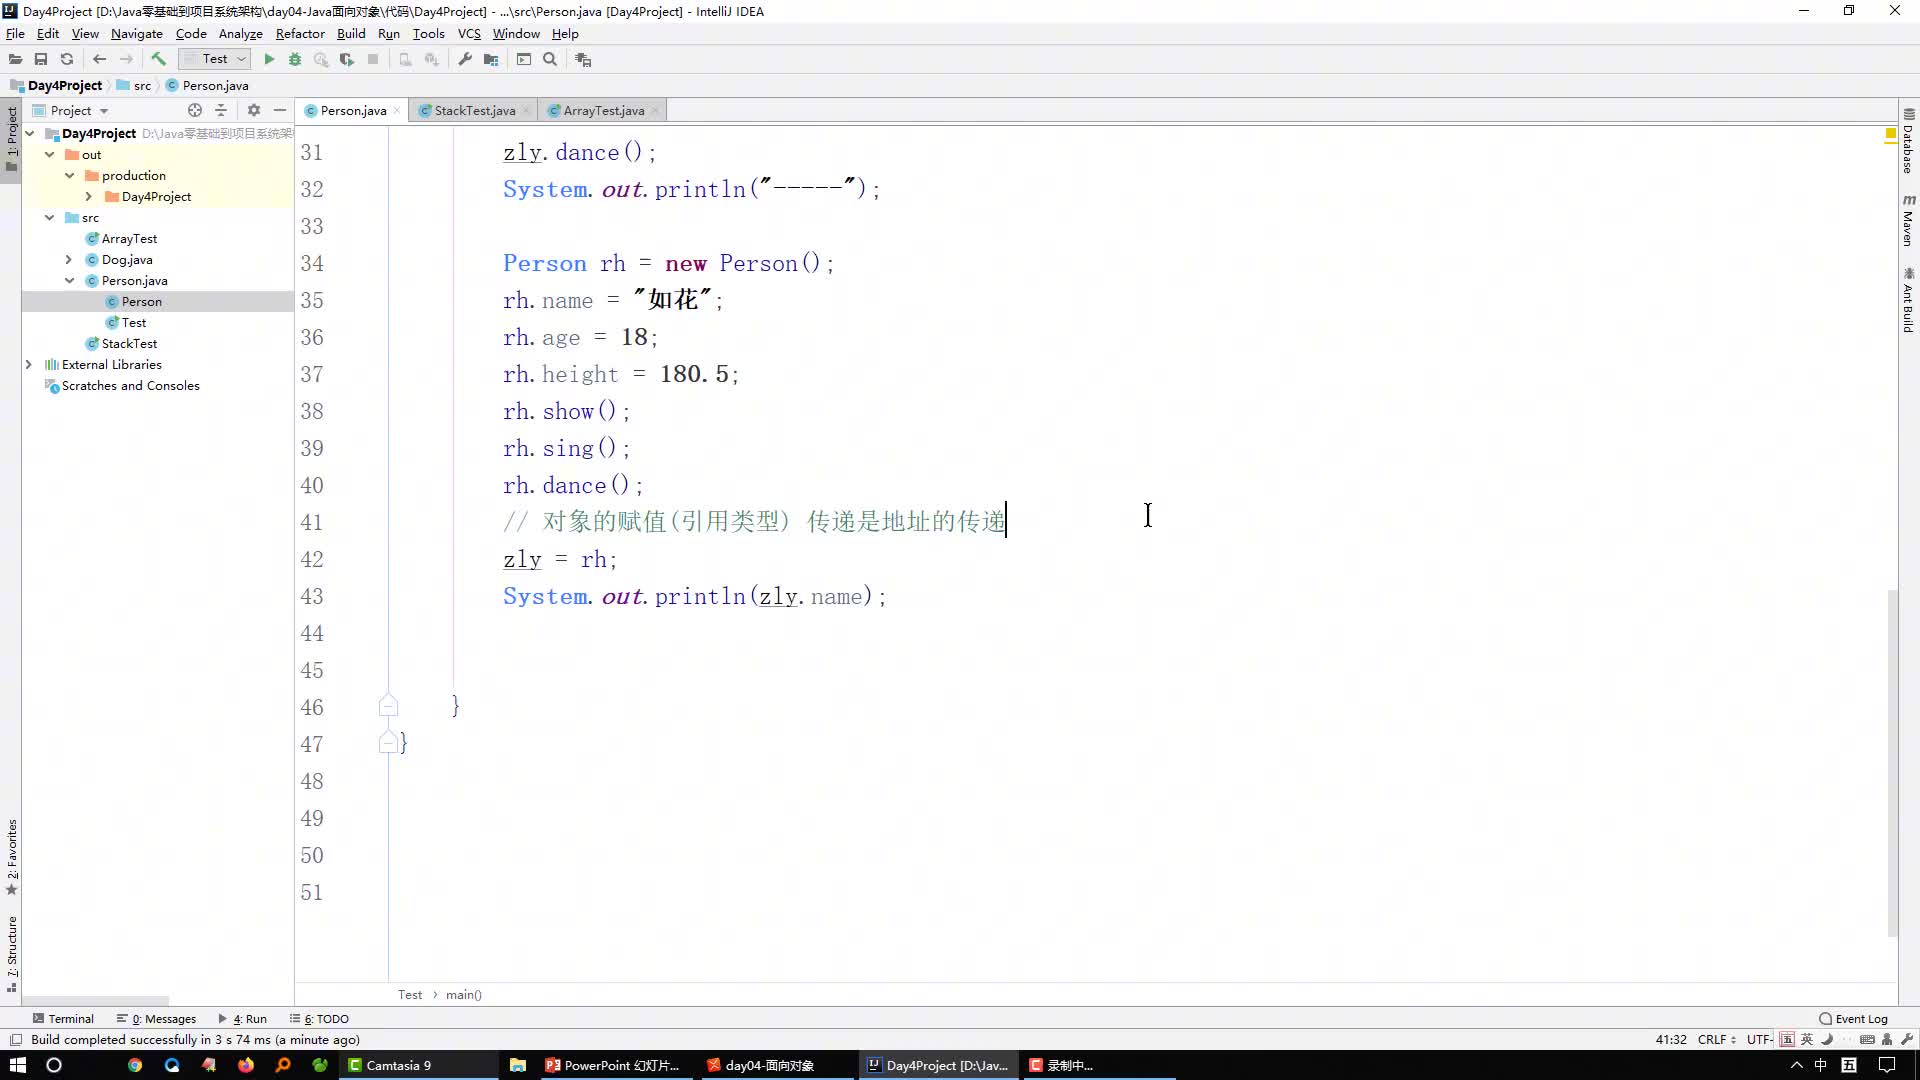Switch to StackTest.java tab
Image resolution: width=1920 pixels, height=1080 pixels.
click(475, 109)
